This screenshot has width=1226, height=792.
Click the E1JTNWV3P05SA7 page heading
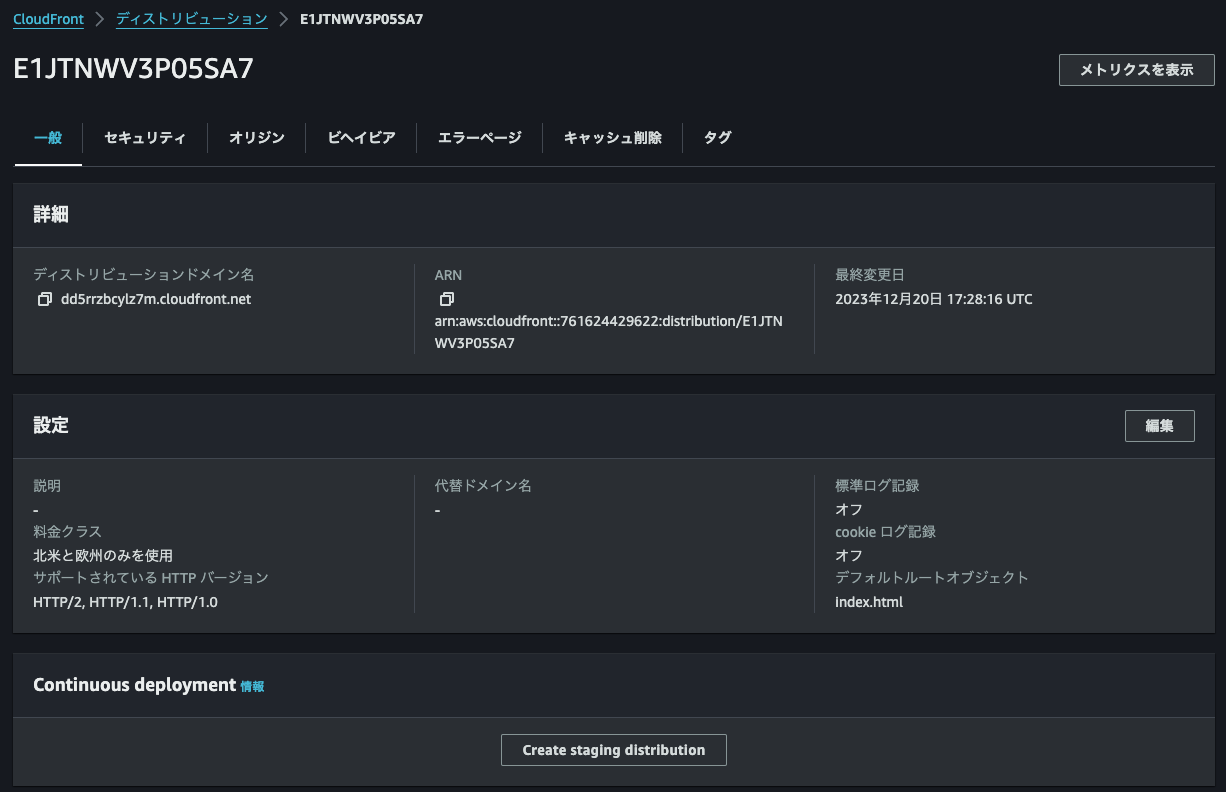click(x=133, y=67)
